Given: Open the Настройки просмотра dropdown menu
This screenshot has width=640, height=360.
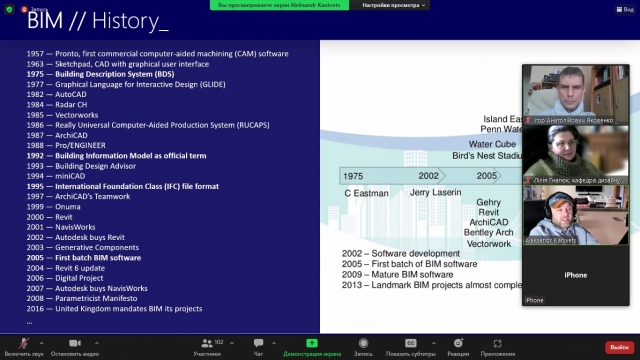Looking at the screenshot, I should tap(393, 5).
